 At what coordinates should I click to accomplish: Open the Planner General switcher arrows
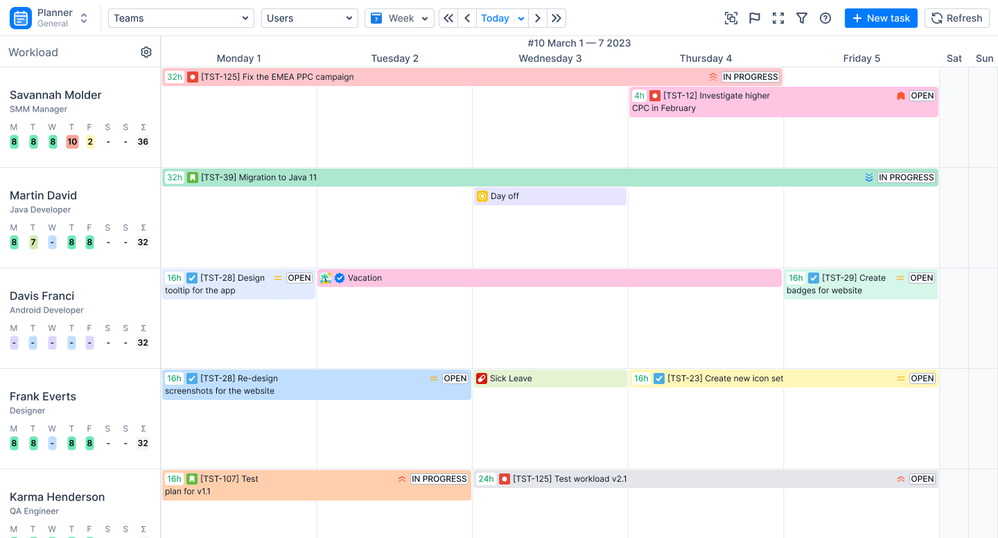[83, 18]
